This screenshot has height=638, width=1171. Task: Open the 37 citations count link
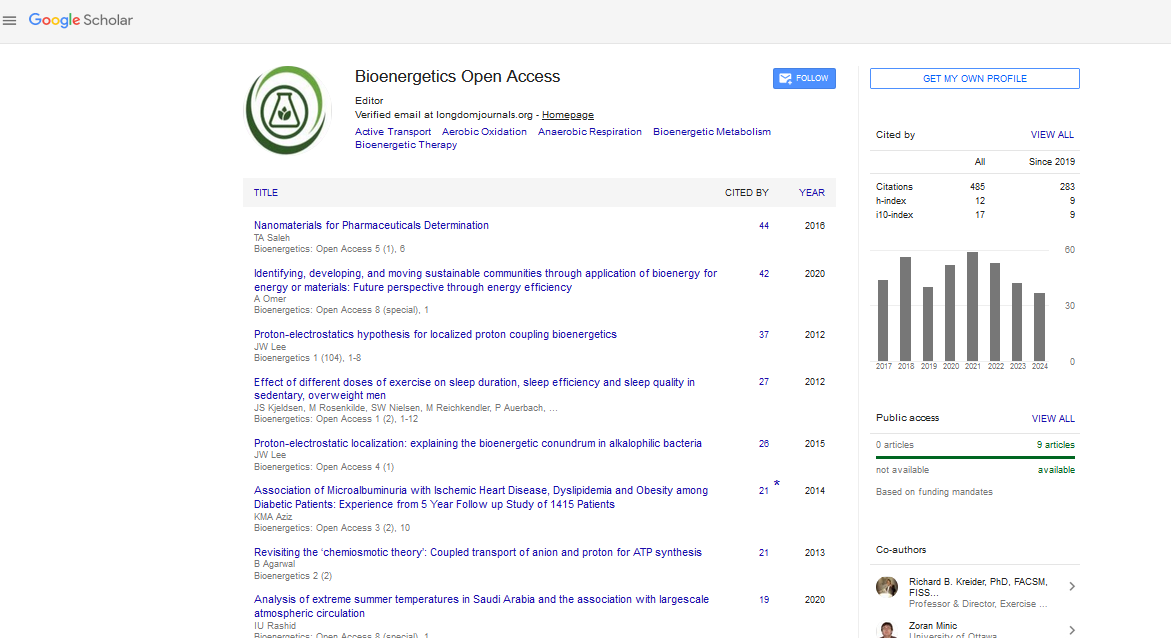pyautogui.click(x=764, y=335)
